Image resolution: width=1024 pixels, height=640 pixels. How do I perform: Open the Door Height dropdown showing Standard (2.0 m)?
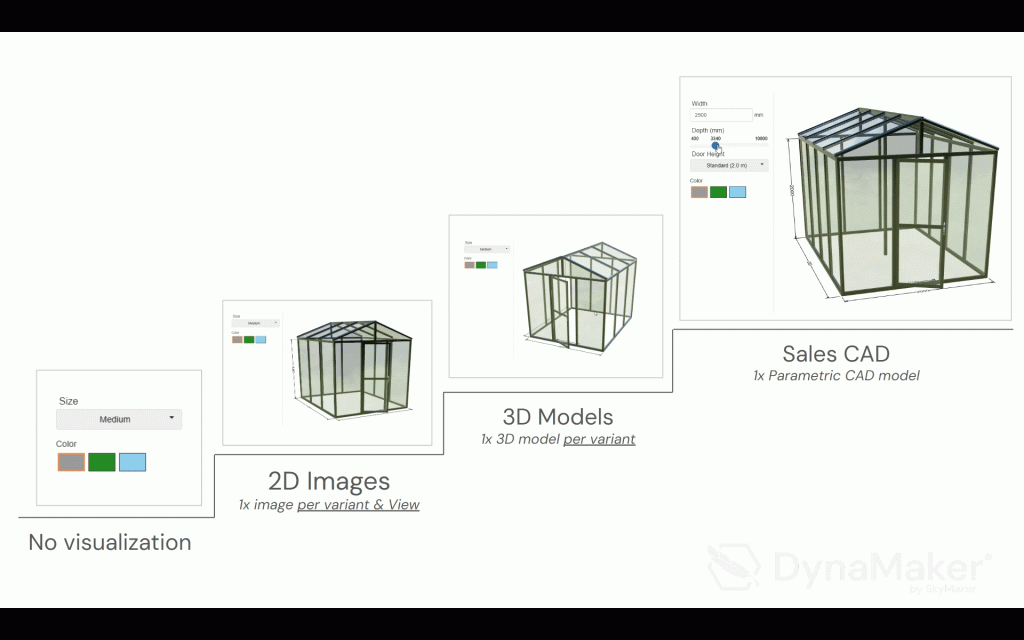pos(727,163)
